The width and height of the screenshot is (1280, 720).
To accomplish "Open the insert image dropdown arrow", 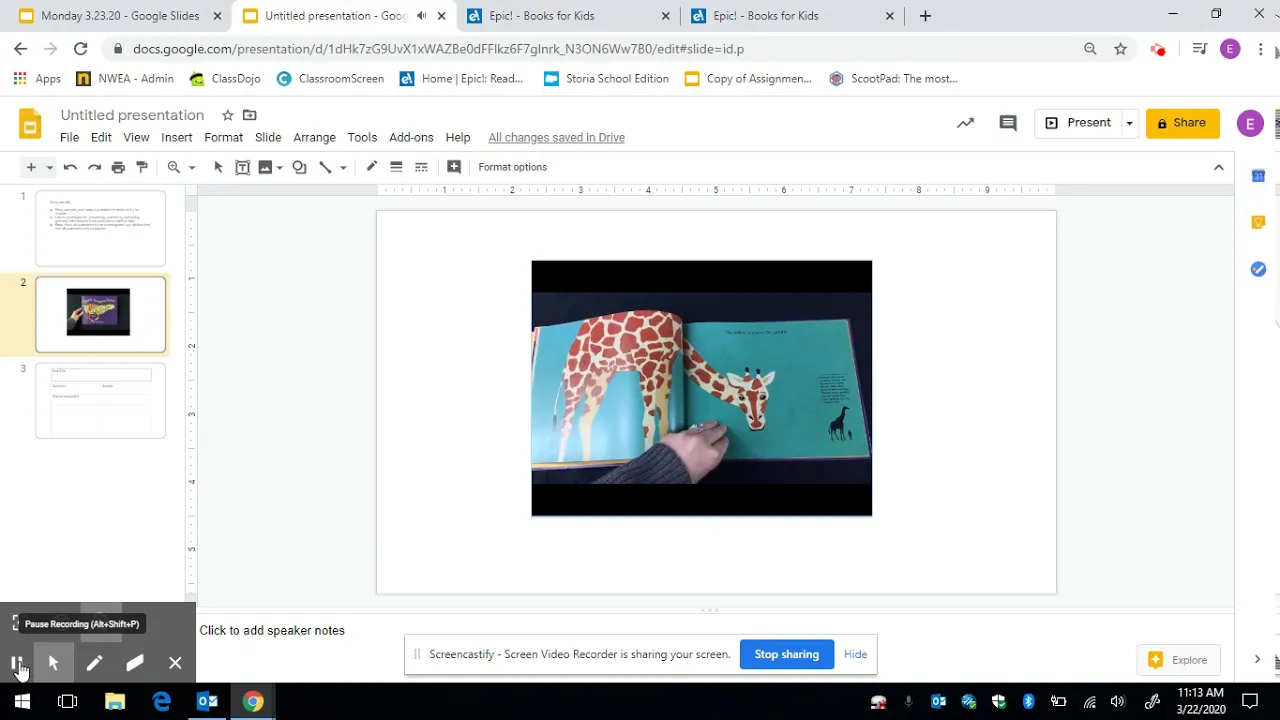I will [x=280, y=167].
